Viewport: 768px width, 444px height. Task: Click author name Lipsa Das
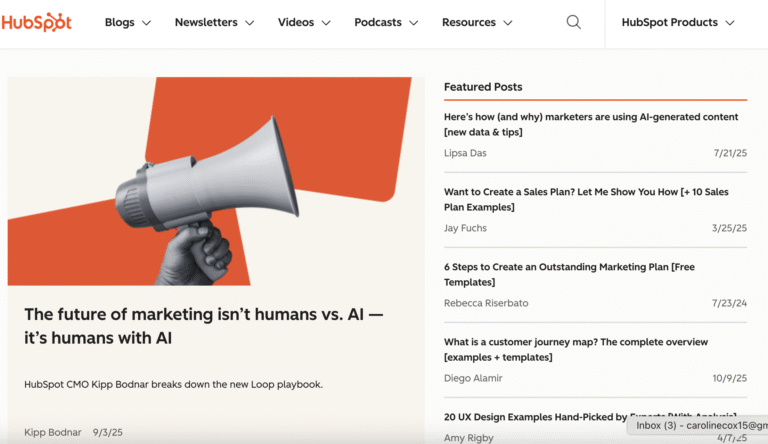click(x=465, y=153)
